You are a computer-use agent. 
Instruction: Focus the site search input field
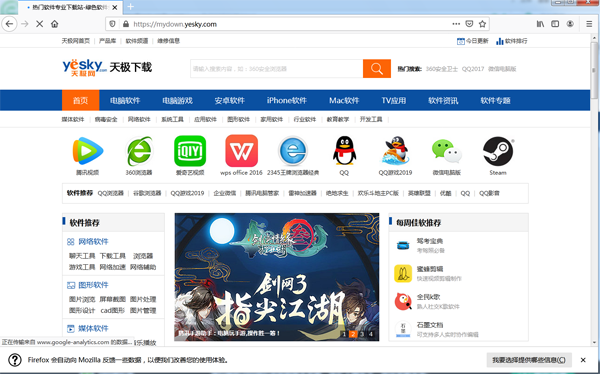pyautogui.click(x=277, y=69)
